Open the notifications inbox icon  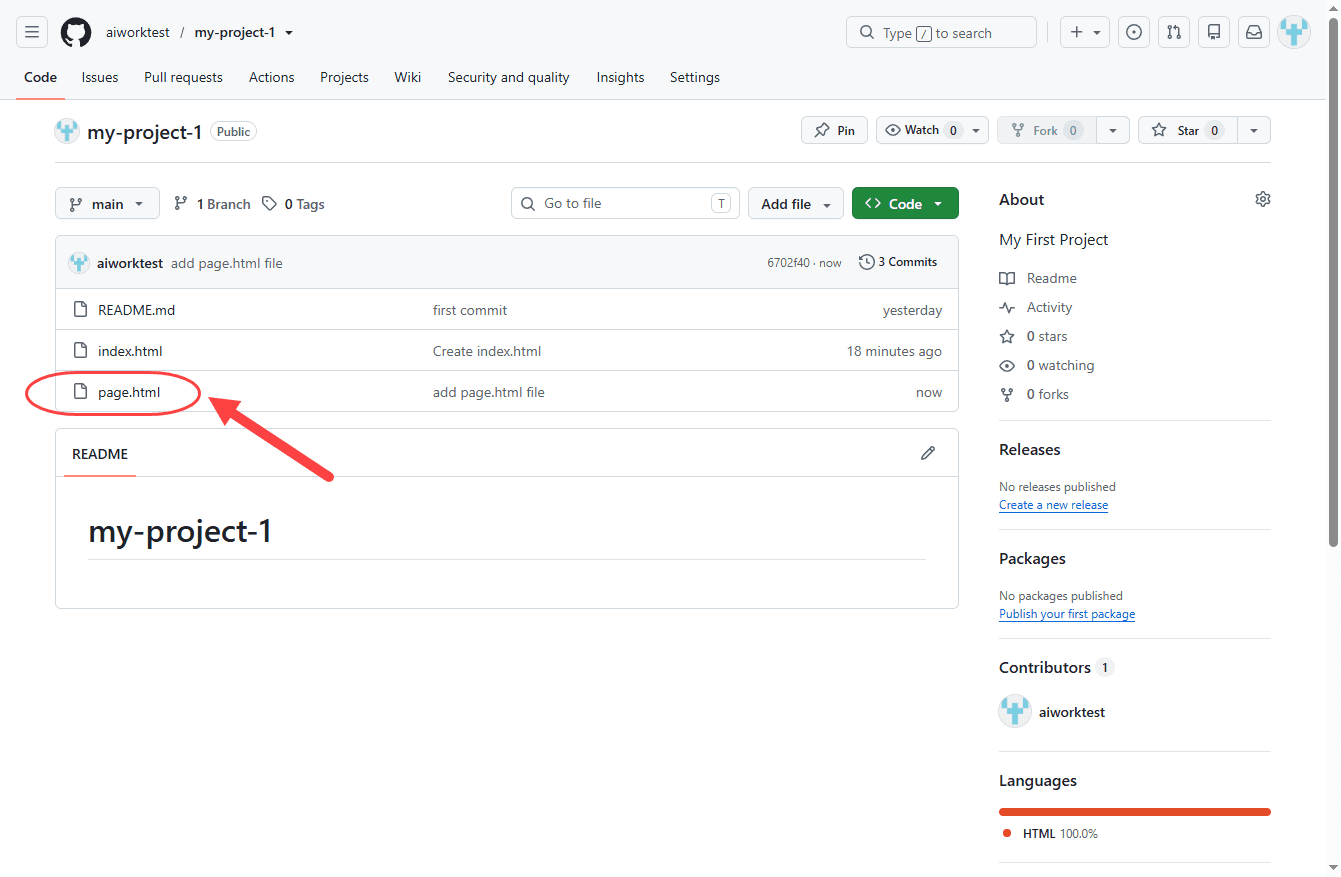1254,32
